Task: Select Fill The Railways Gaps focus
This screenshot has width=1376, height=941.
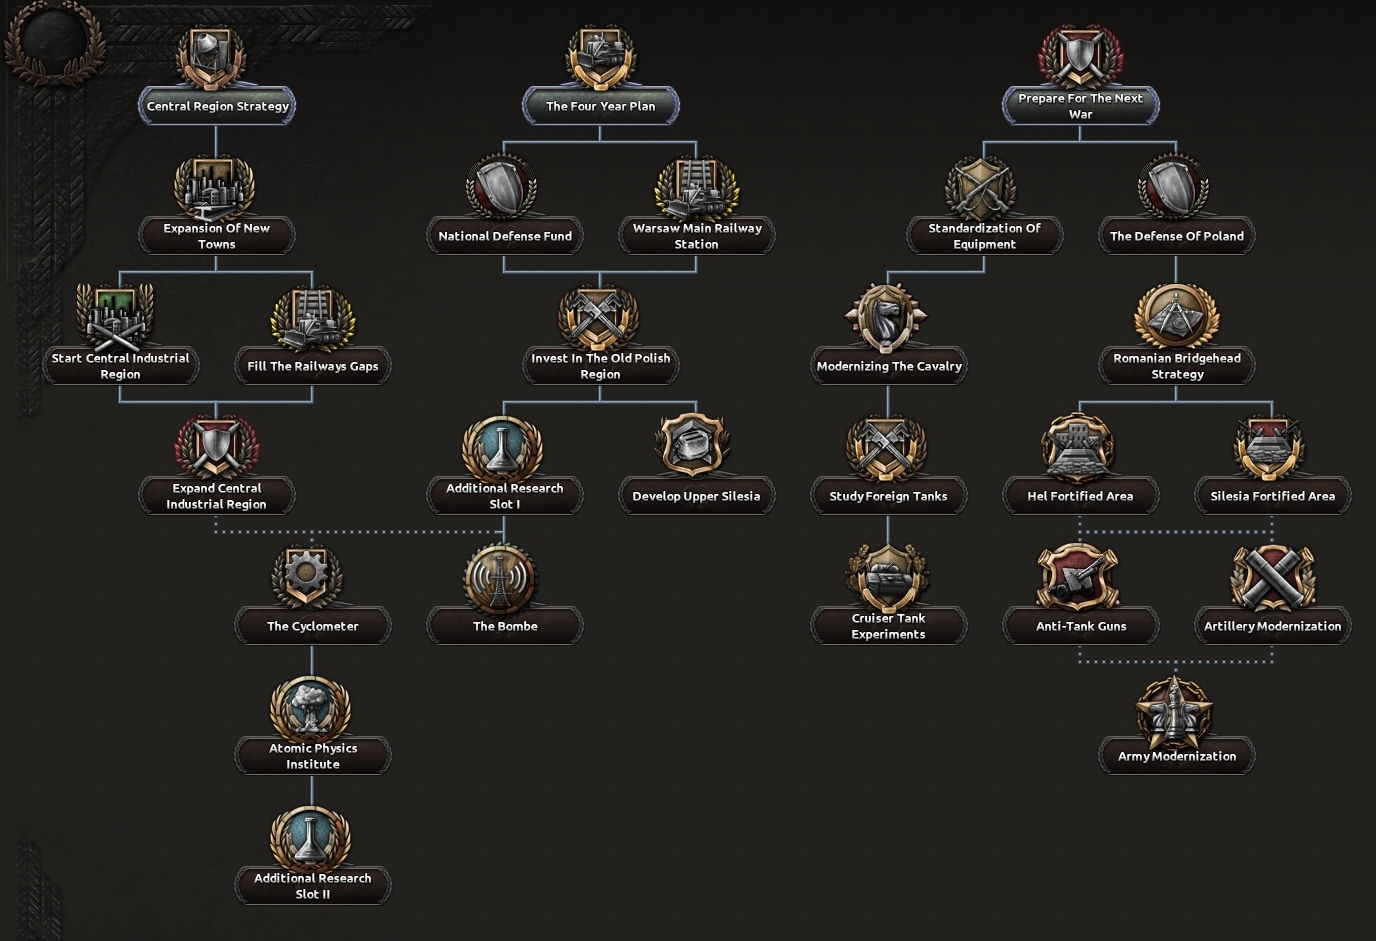Action: (x=312, y=334)
